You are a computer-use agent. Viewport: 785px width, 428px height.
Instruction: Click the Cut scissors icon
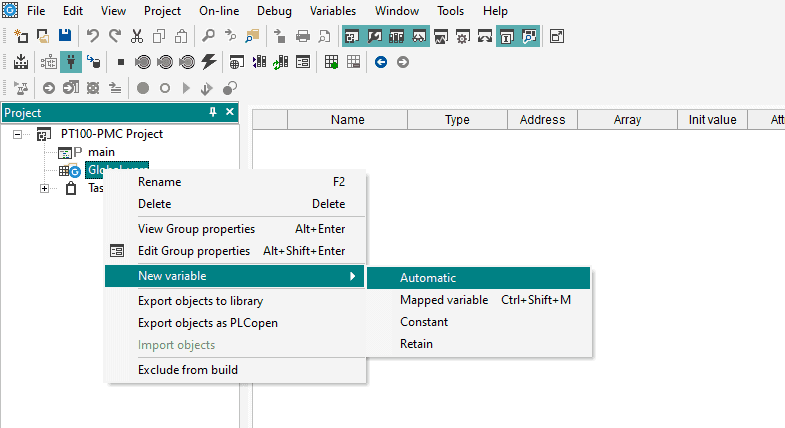[x=137, y=36]
